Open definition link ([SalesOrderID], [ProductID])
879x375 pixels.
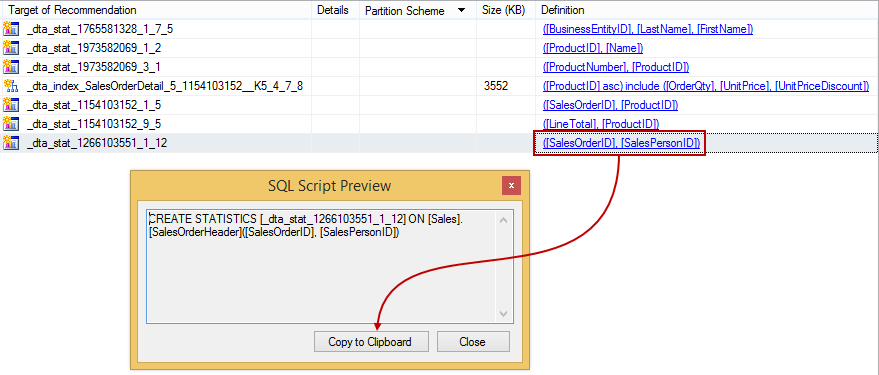click(610, 105)
